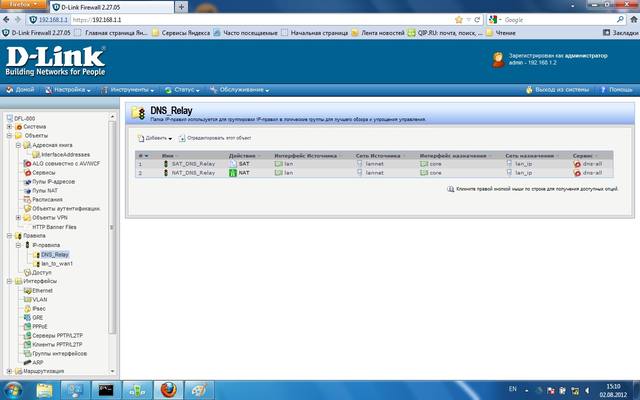Sort by Имя column header
640x400 pixels.
(x=168, y=156)
